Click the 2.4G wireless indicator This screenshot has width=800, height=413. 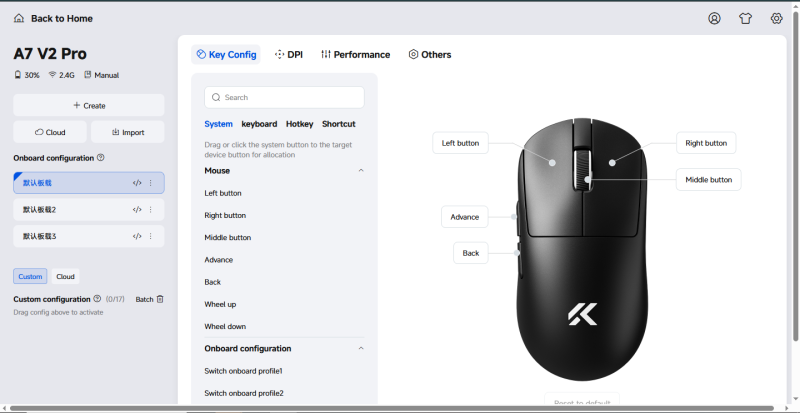point(61,75)
